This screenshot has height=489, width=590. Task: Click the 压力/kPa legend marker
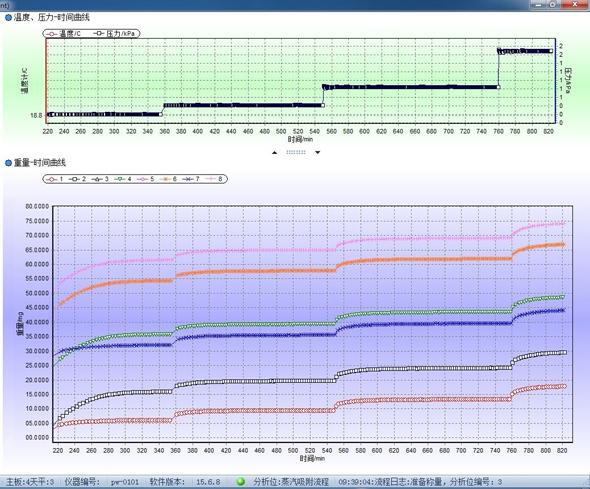tap(99, 33)
